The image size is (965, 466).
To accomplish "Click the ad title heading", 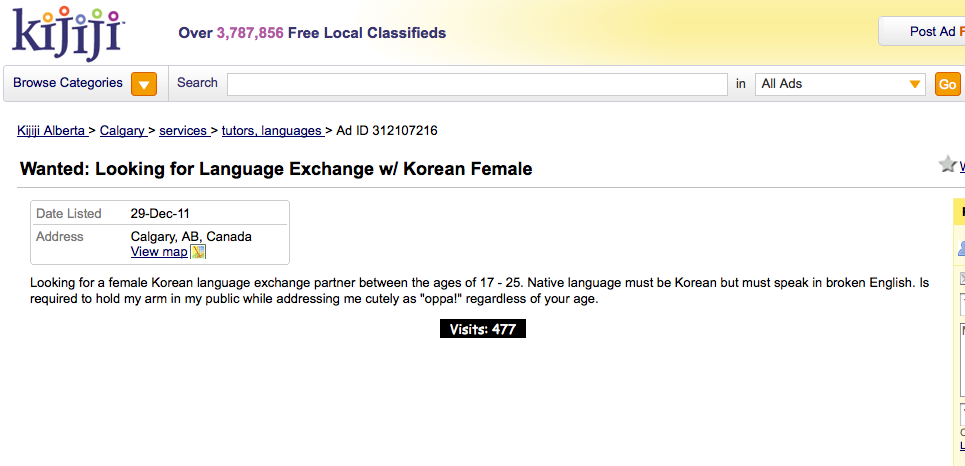I will [x=276, y=169].
